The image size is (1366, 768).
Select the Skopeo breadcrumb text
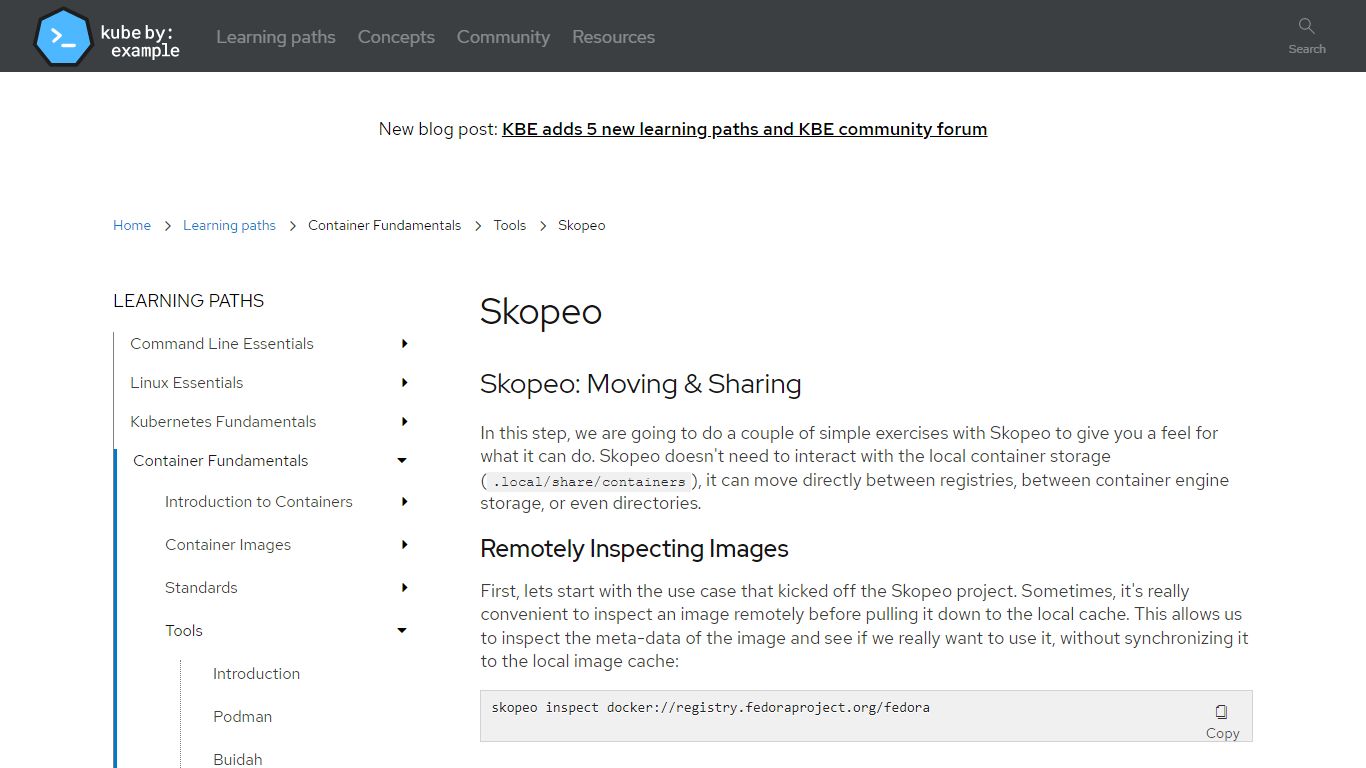[581, 225]
